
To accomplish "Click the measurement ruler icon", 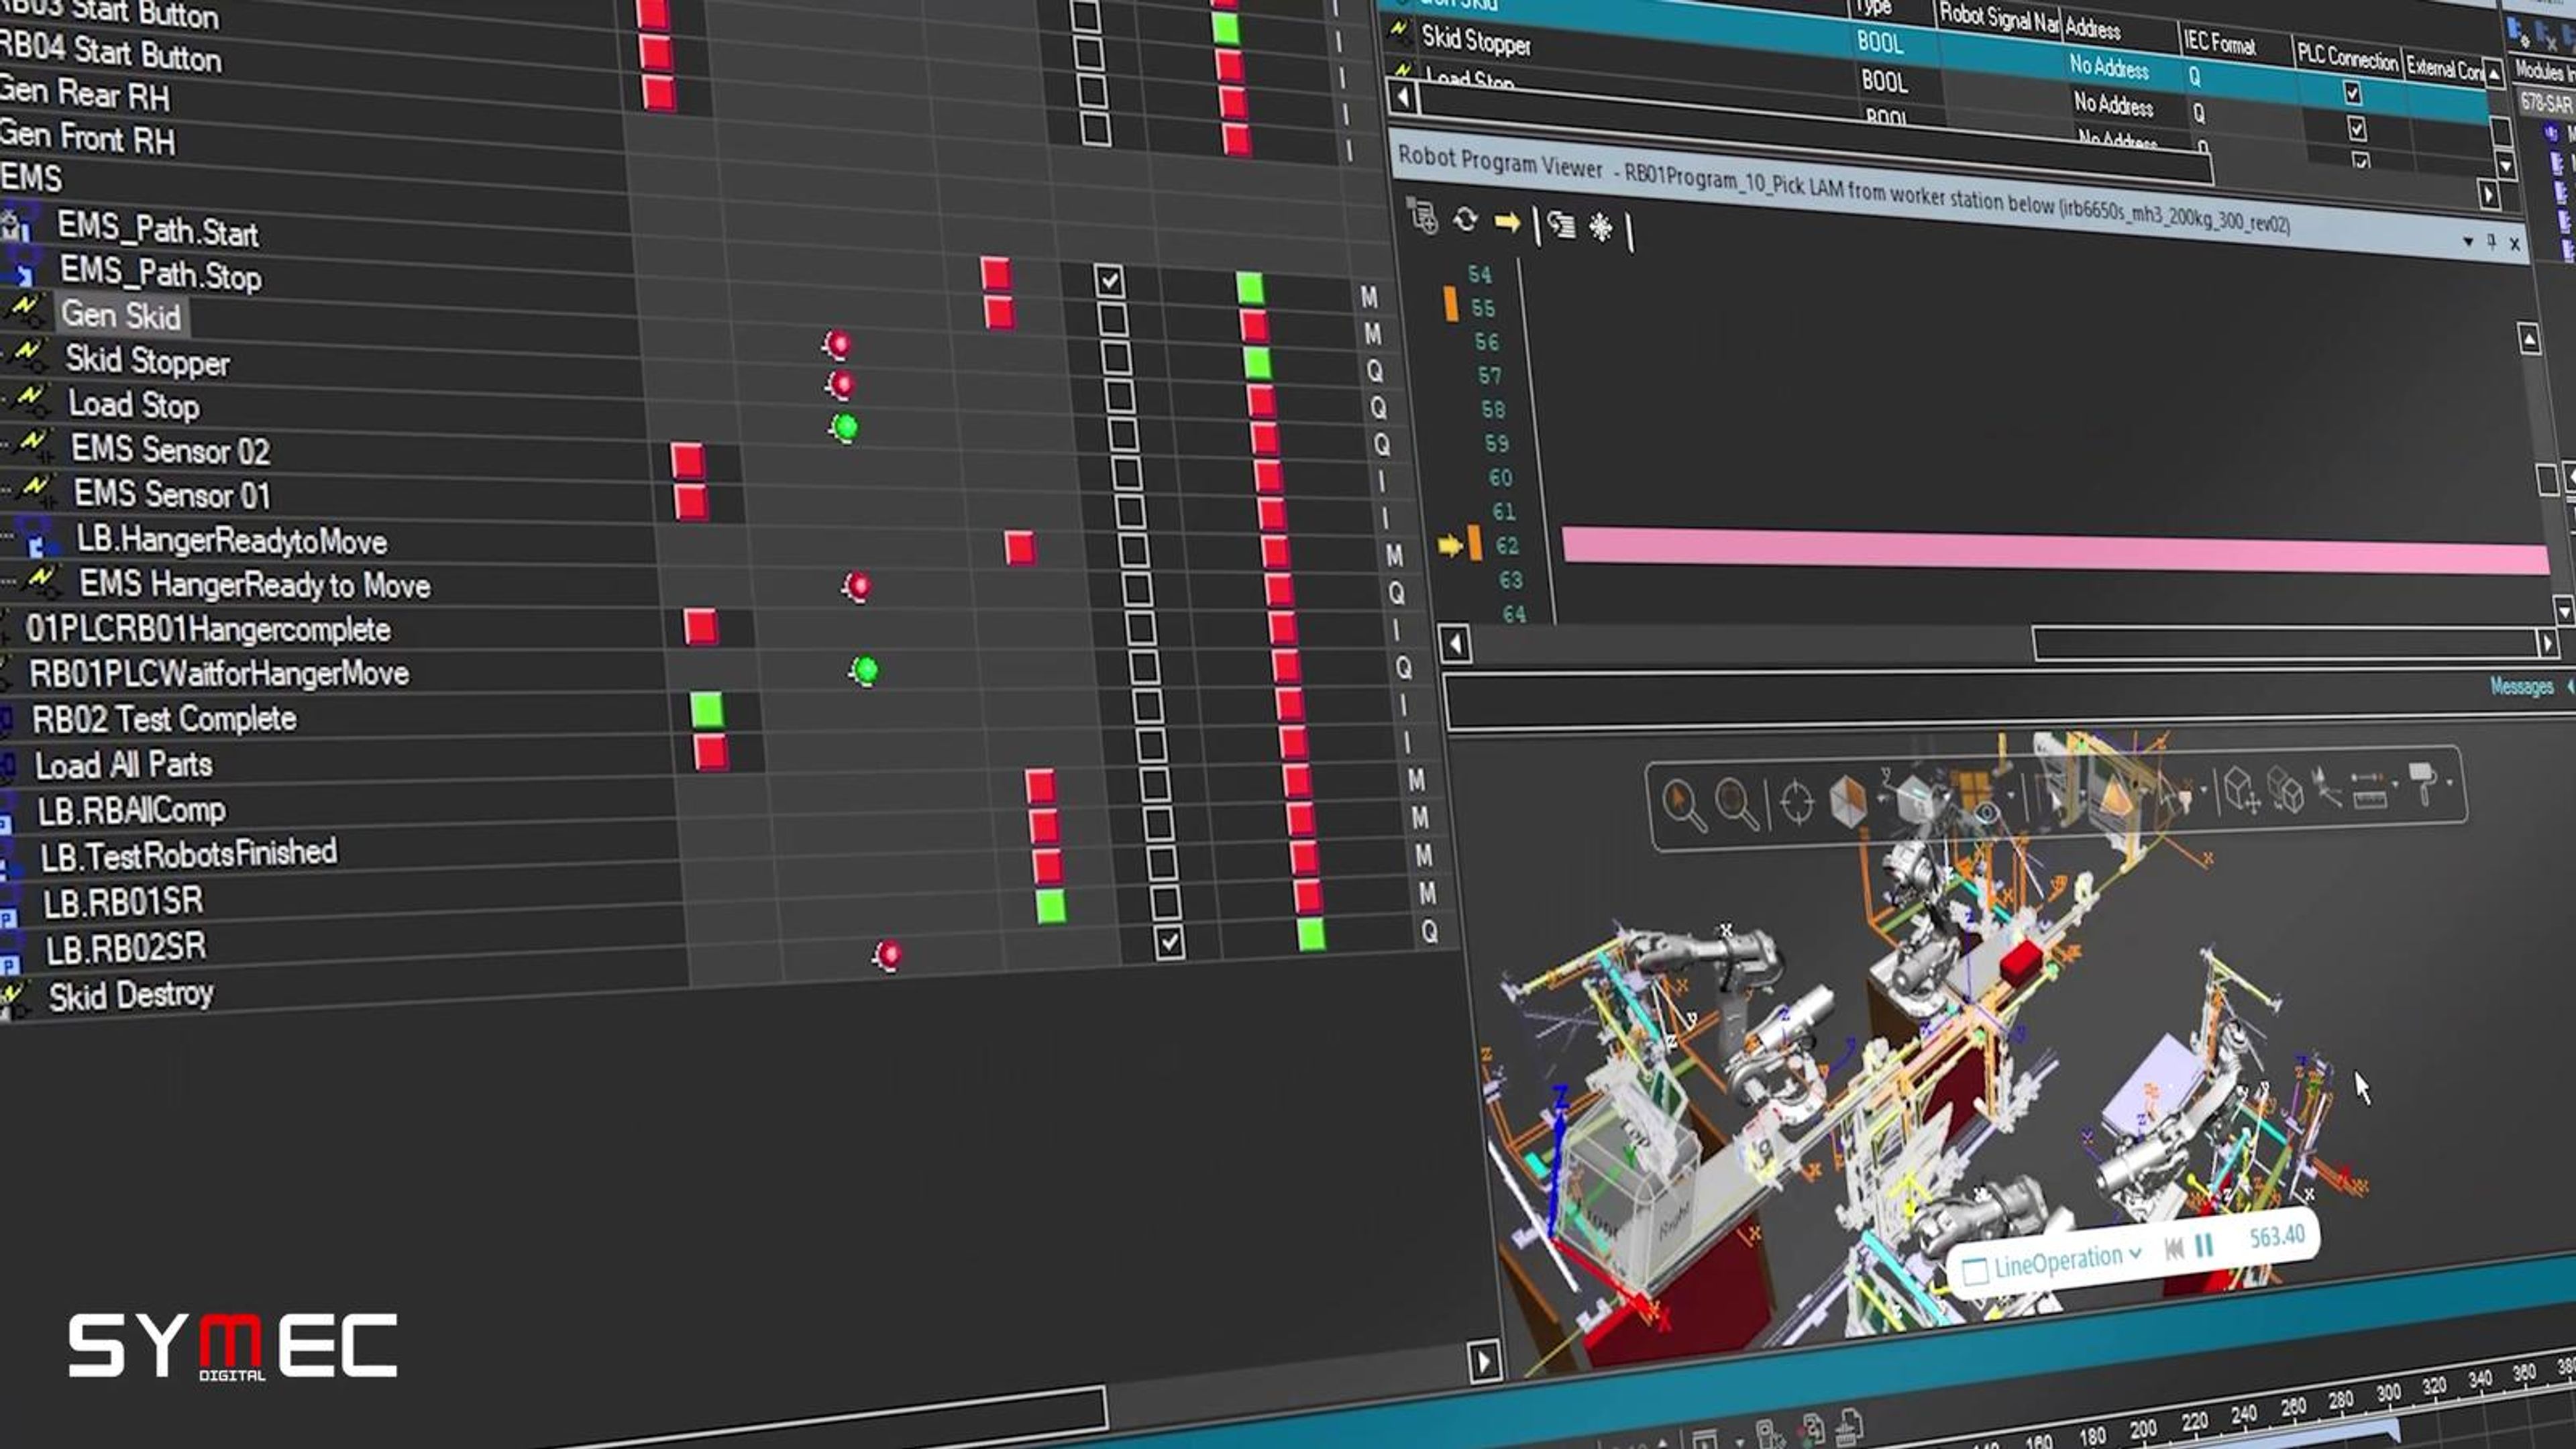I will coord(2369,790).
